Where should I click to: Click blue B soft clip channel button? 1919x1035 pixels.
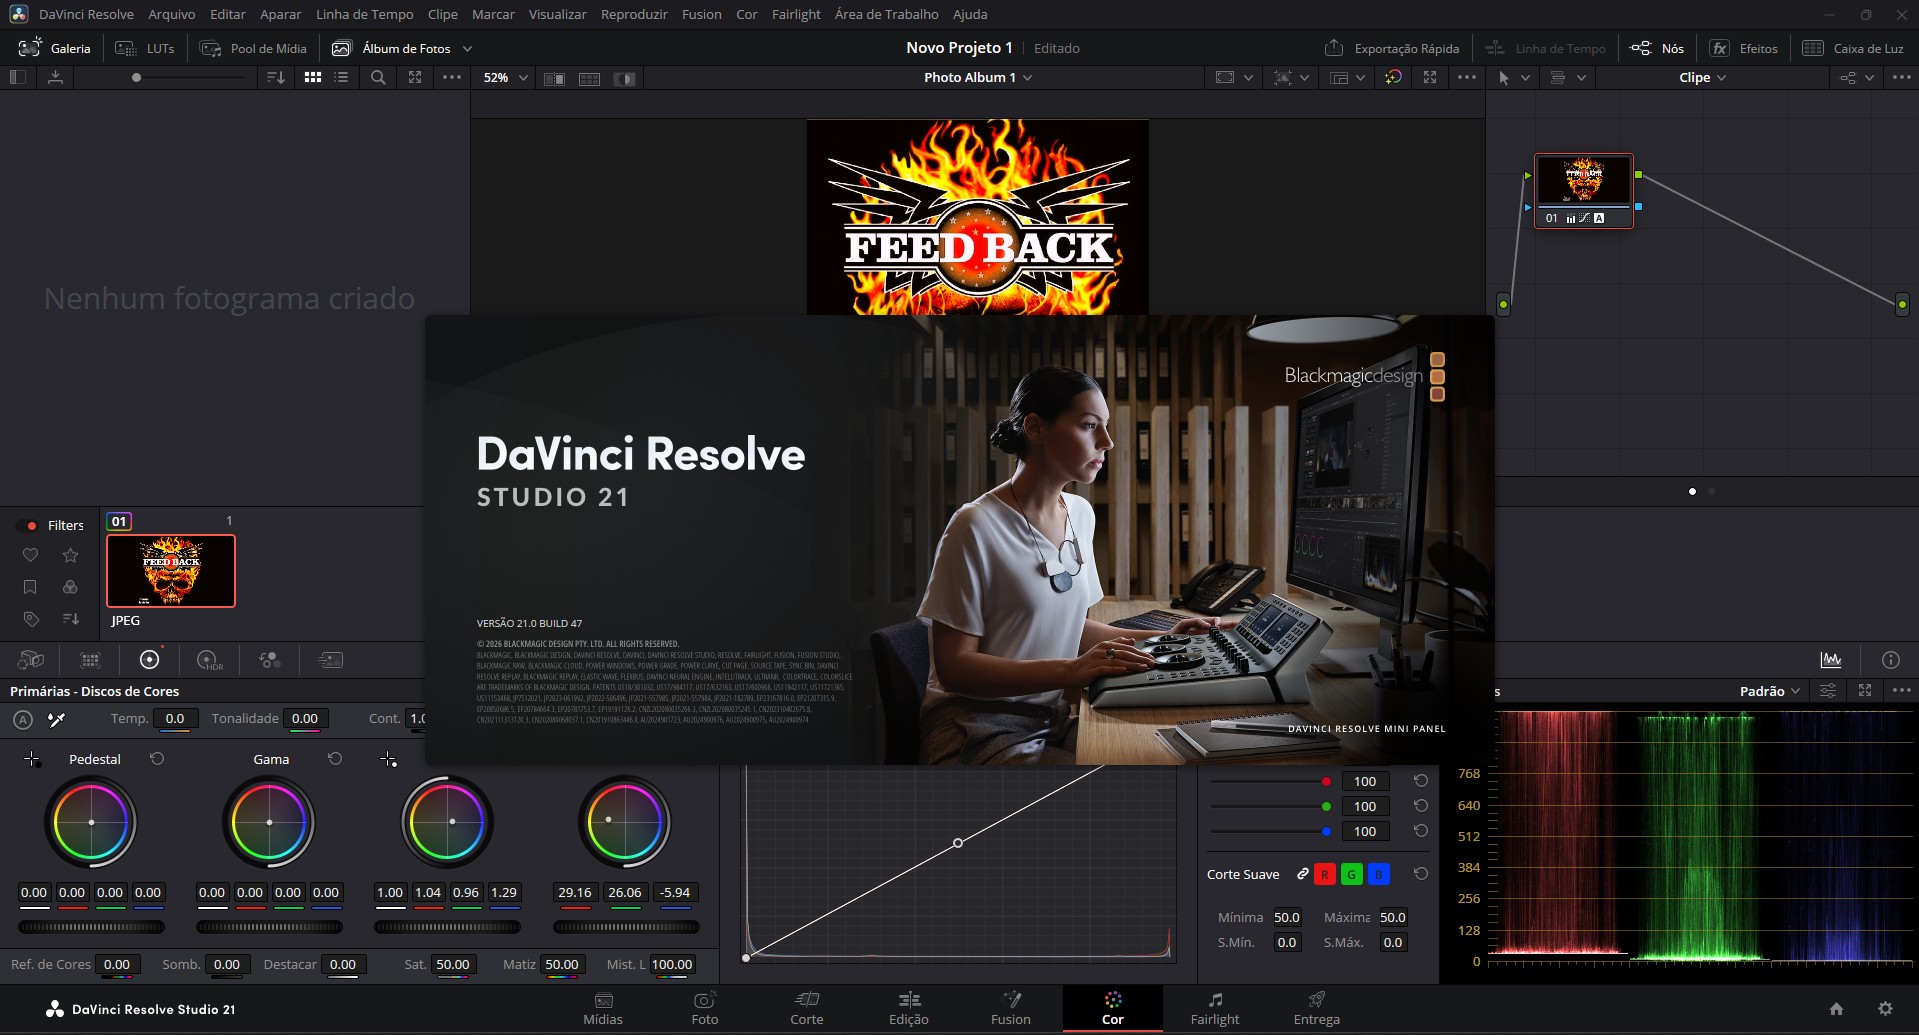pos(1378,874)
